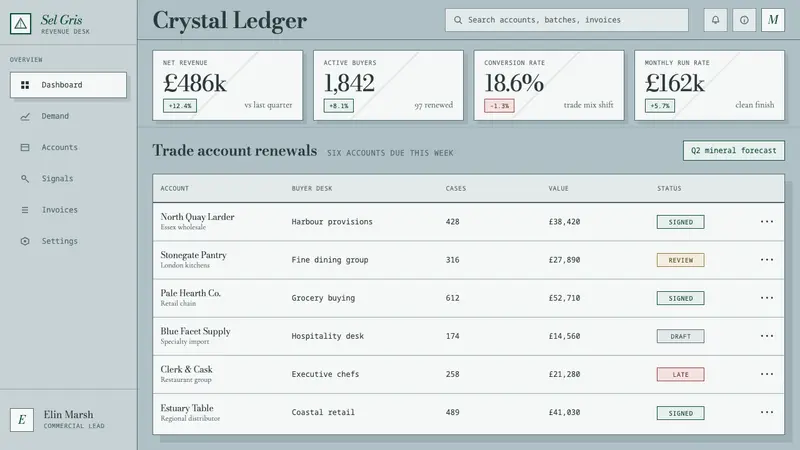The width and height of the screenshot is (800, 450).
Task: Click the +8.1% change badge
Action: tap(339, 106)
